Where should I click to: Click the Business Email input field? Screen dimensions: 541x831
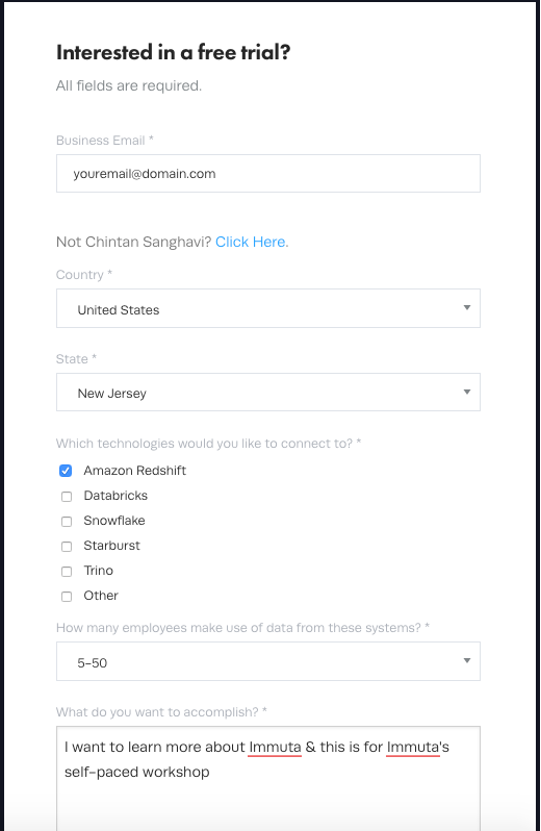tap(268, 173)
